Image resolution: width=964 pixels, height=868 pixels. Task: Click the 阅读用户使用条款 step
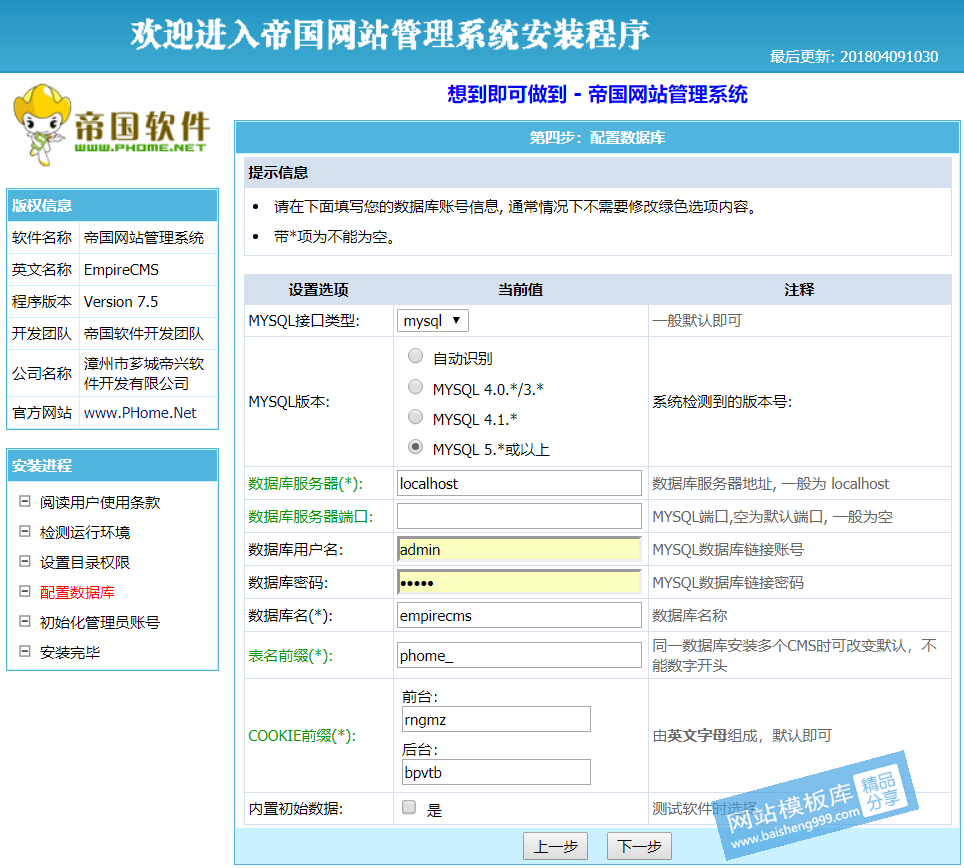[100, 502]
